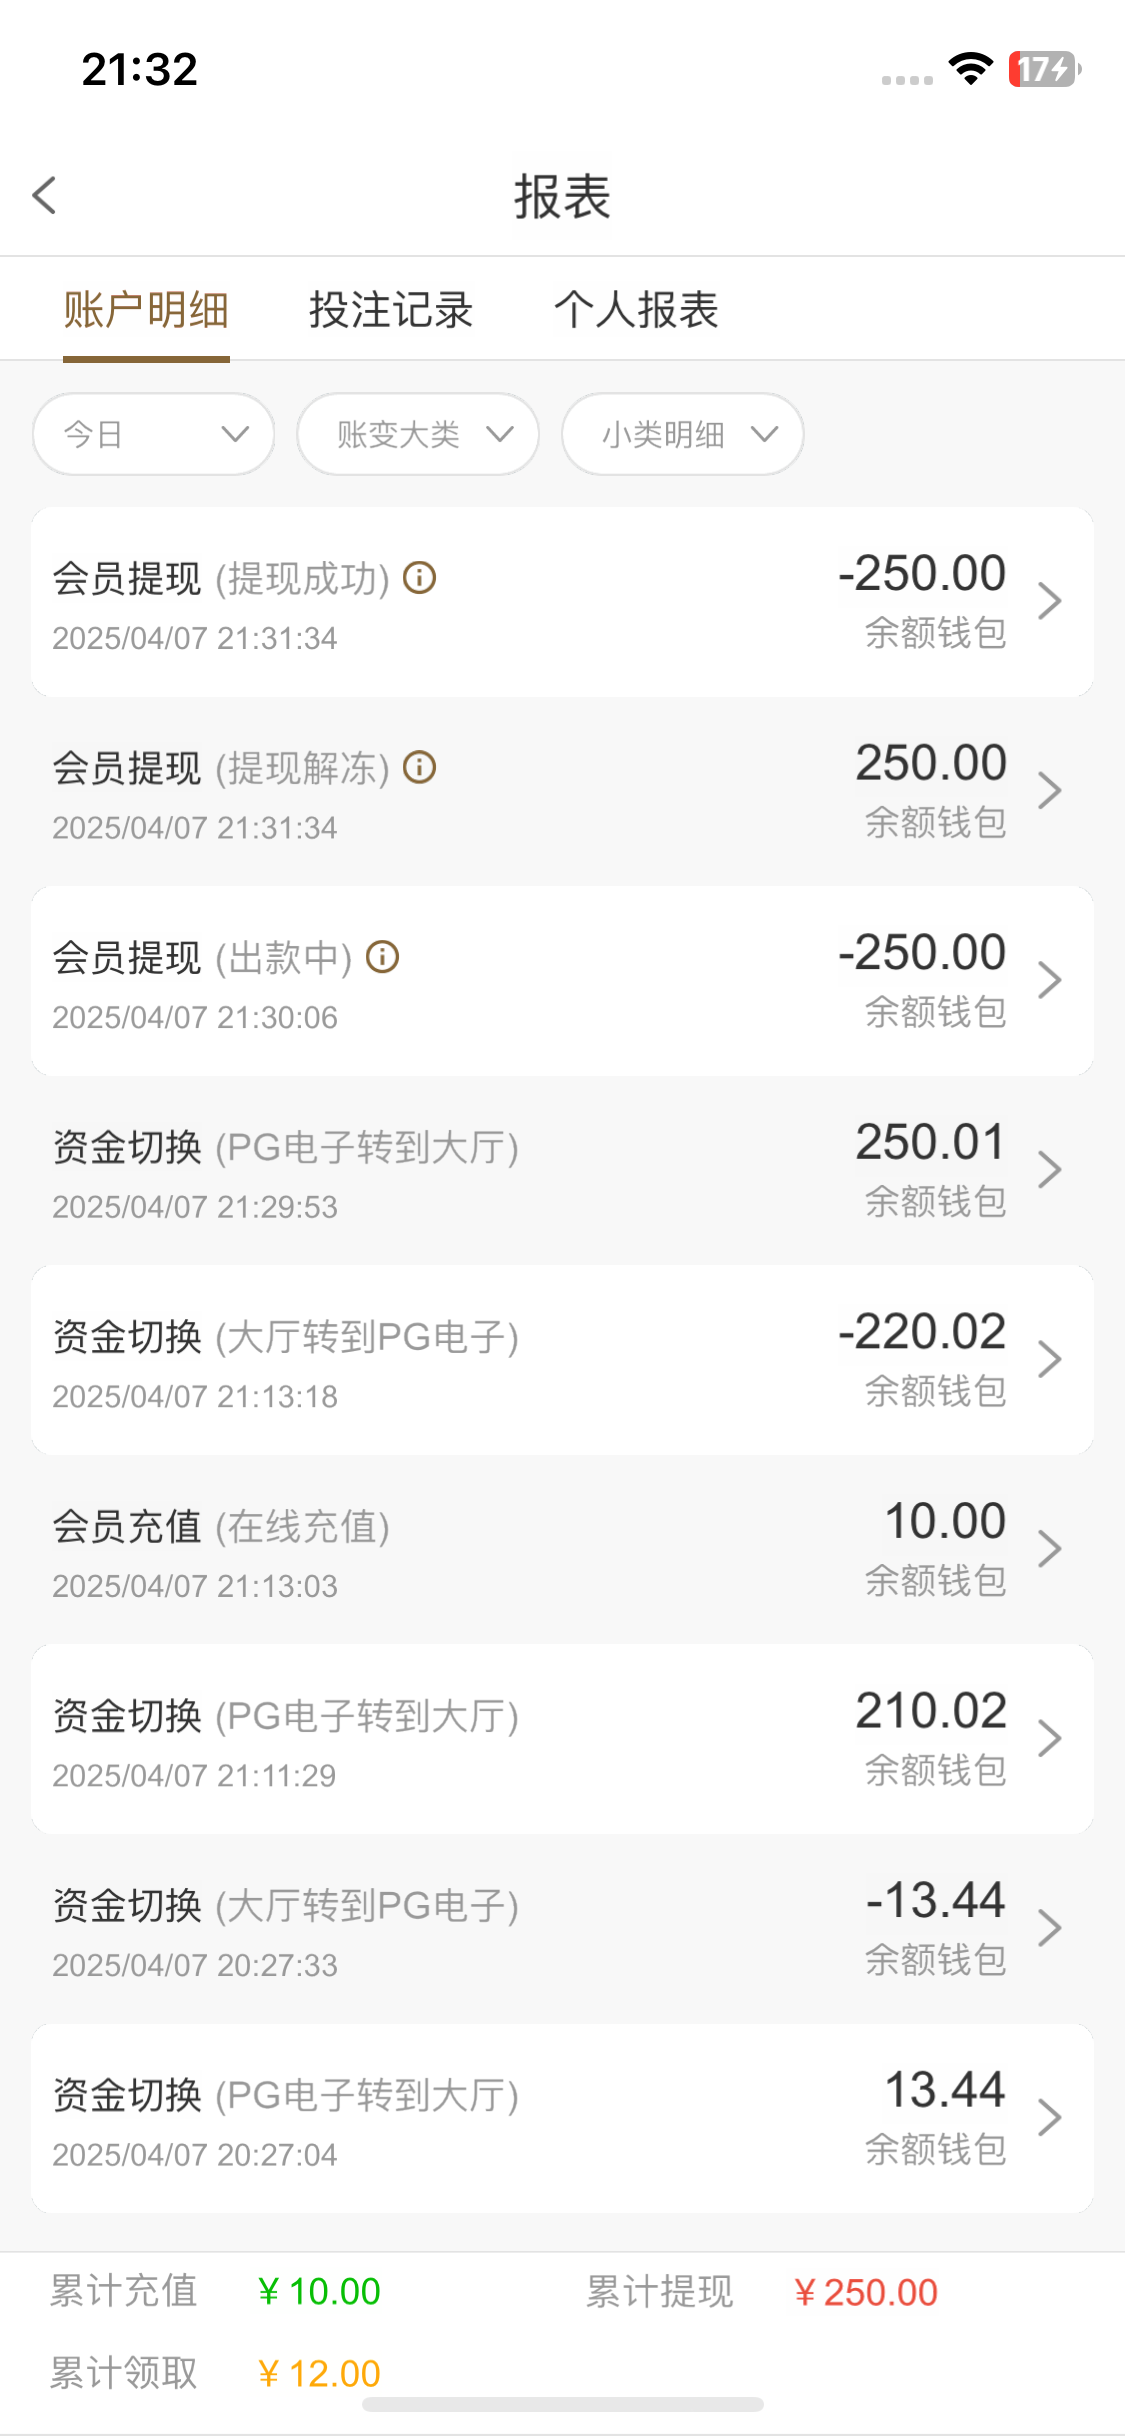
Task: Switch to the 个人报表 tab
Action: 637,310
